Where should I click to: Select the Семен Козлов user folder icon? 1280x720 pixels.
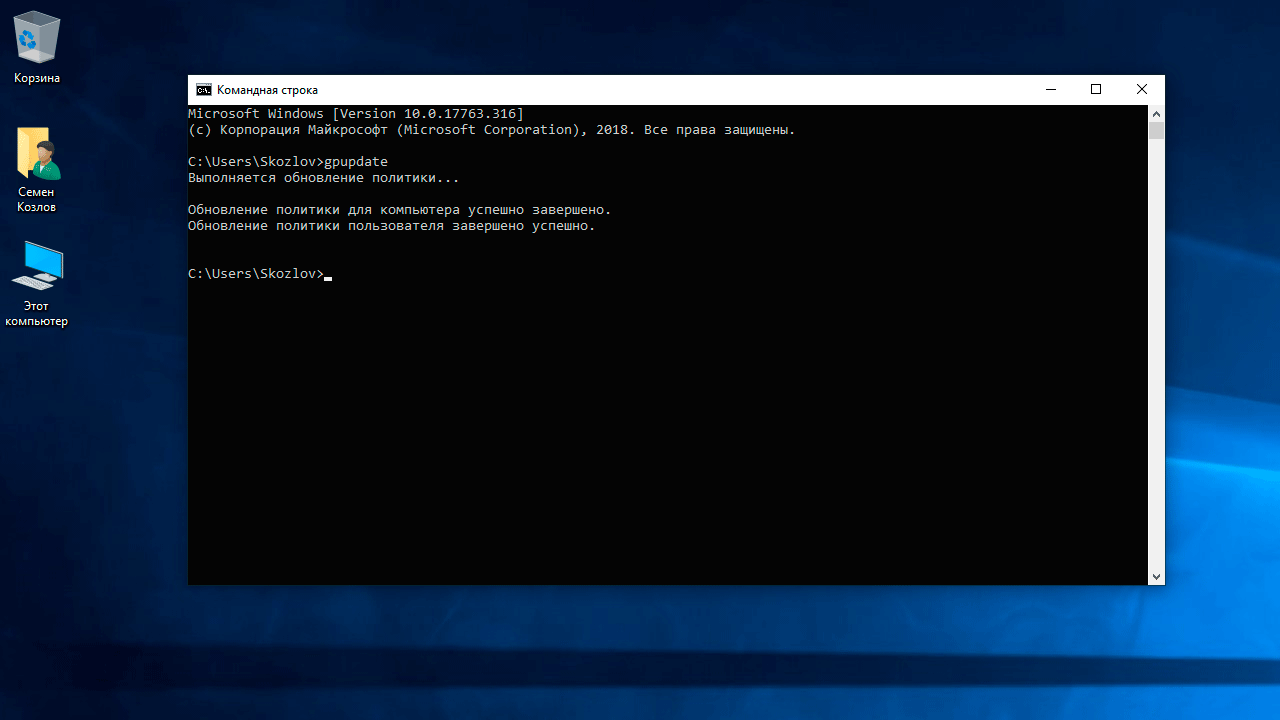(x=37, y=154)
